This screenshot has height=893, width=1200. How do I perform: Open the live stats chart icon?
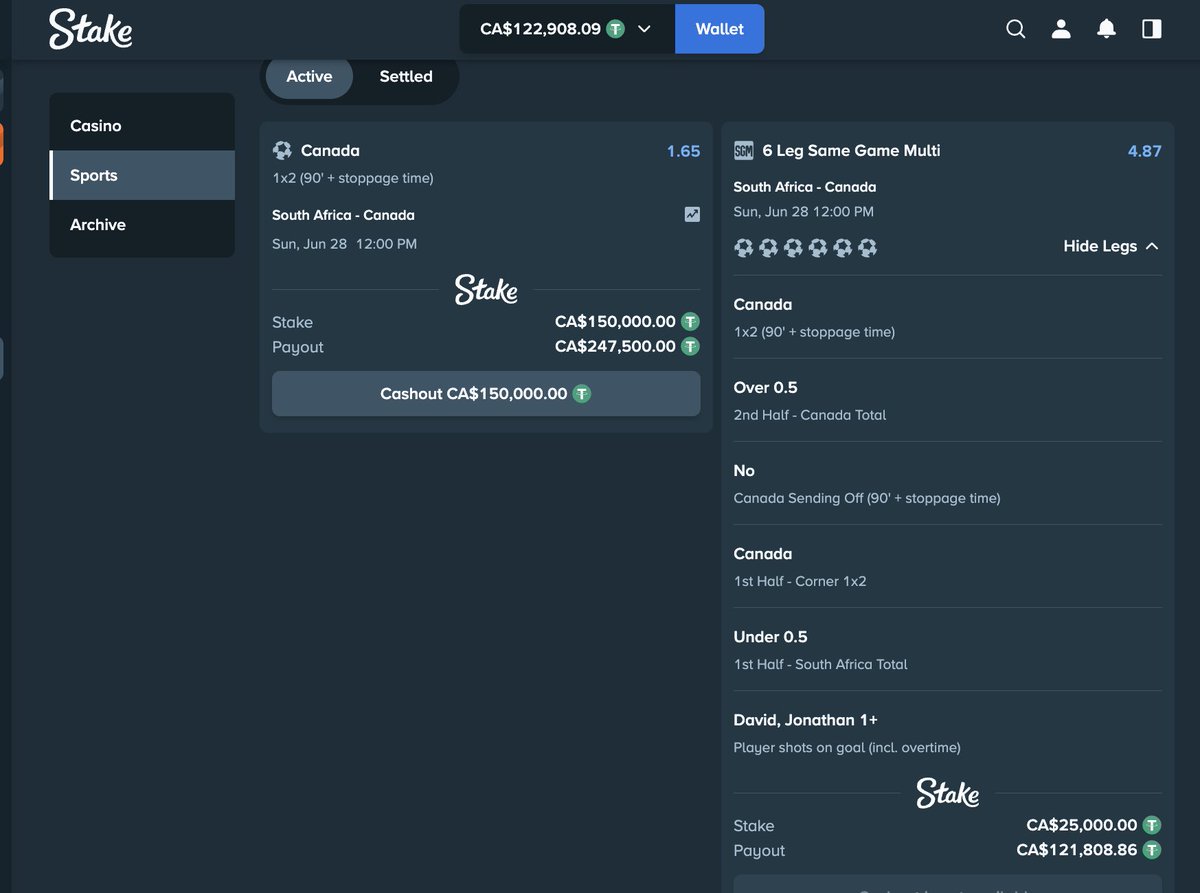click(692, 214)
